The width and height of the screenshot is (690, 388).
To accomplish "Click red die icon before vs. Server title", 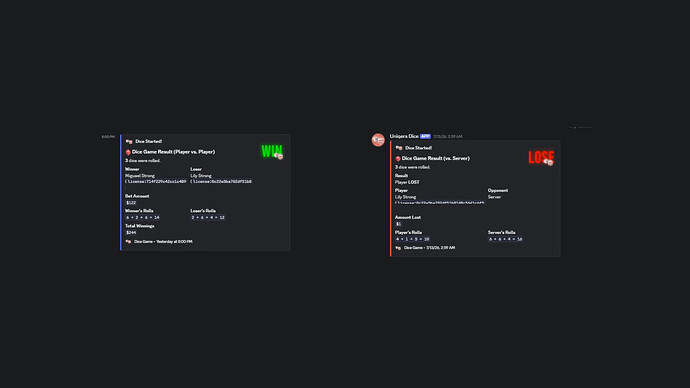I will (398, 158).
